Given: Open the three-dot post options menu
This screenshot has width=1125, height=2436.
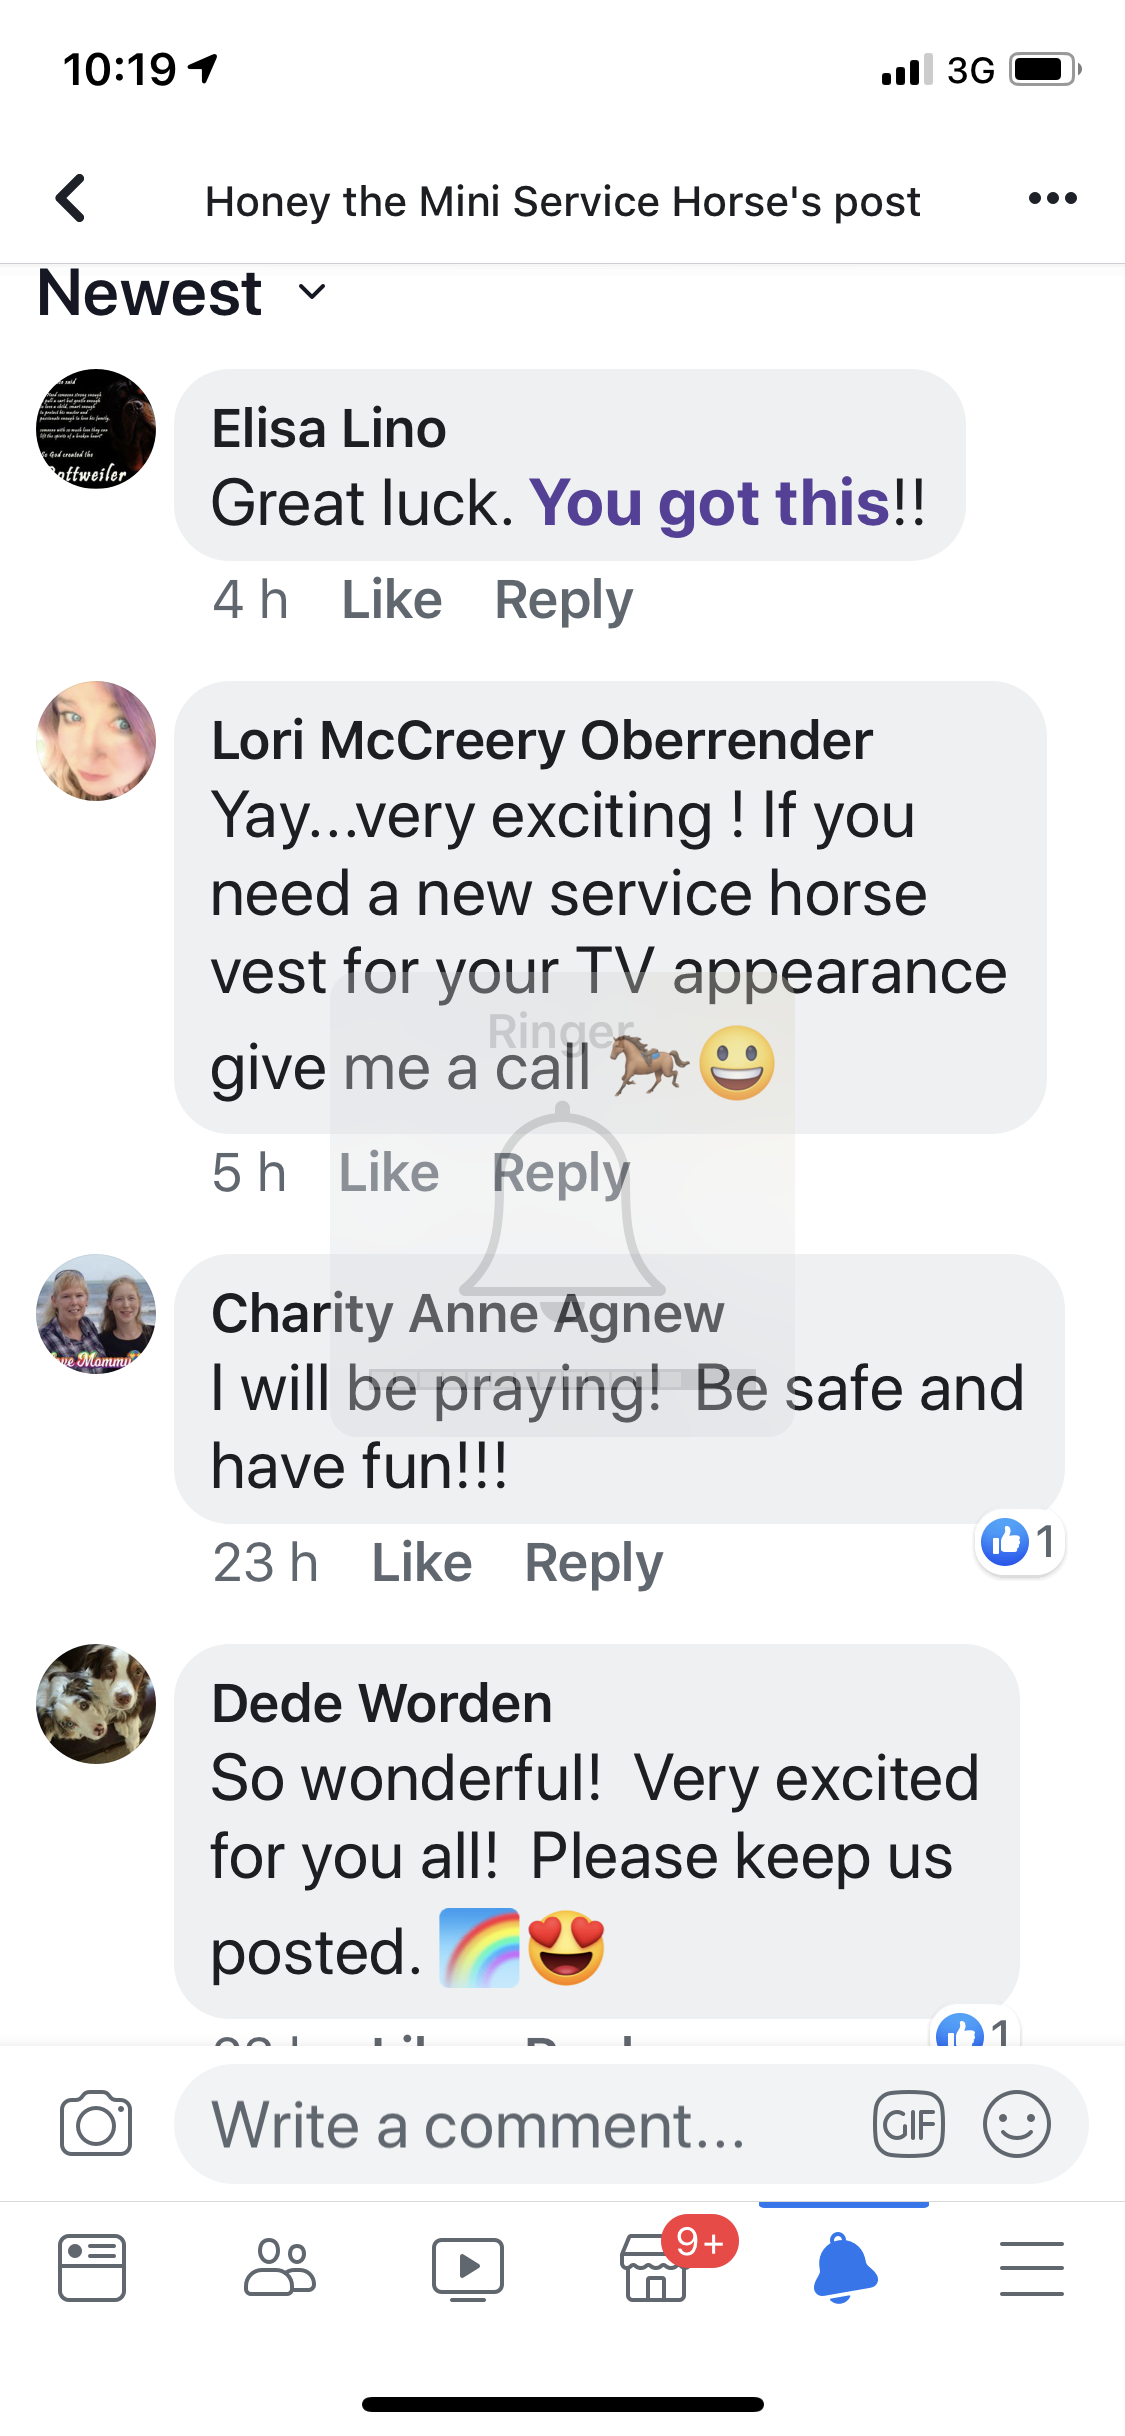Looking at the screenshot, I should click(x=1052, y=198).
